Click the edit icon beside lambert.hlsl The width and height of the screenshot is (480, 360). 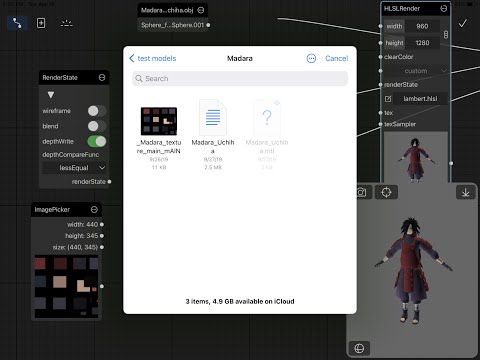388,99
